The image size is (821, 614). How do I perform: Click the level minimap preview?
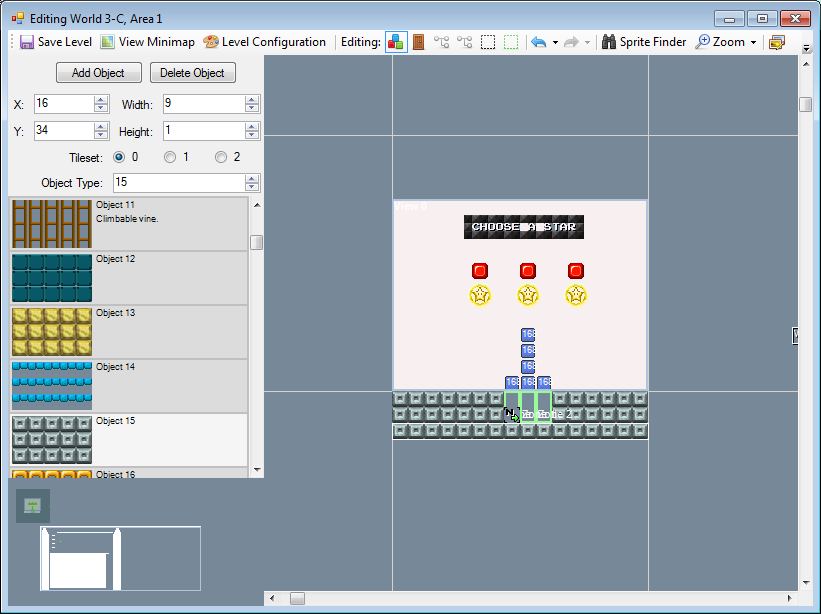point(120,559)
